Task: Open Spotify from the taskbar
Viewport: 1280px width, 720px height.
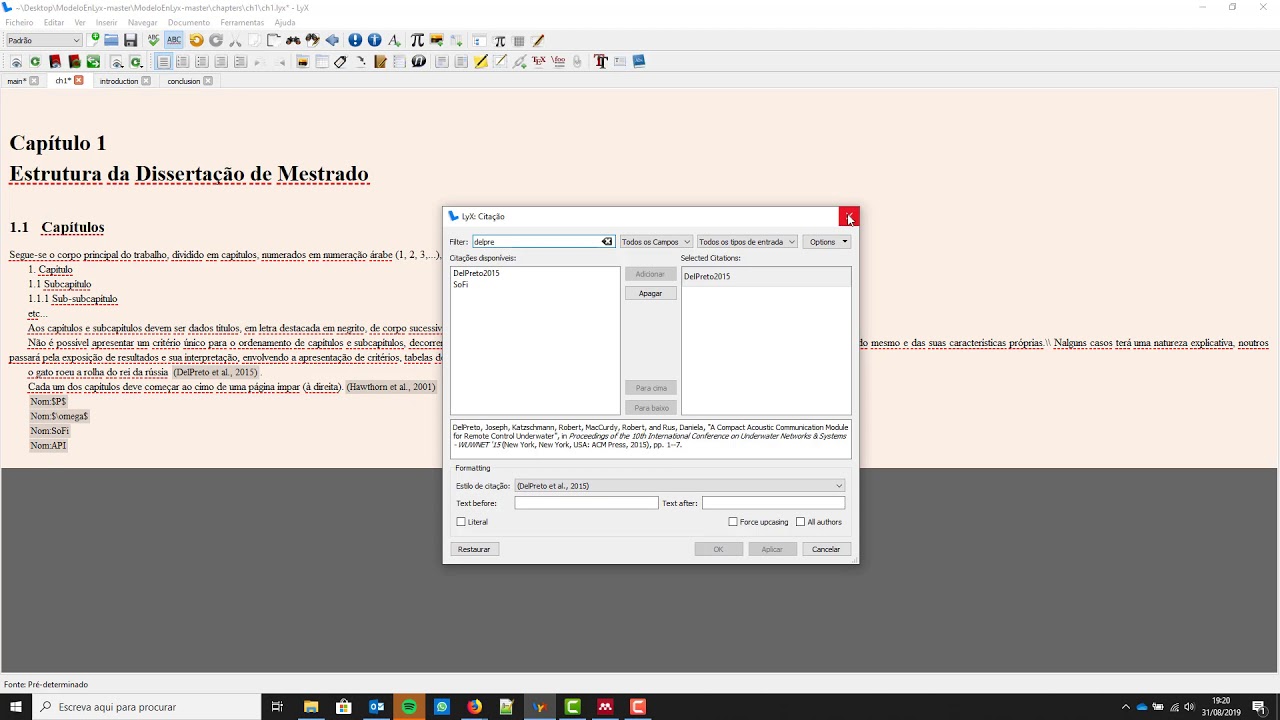Action: [409, 707]
